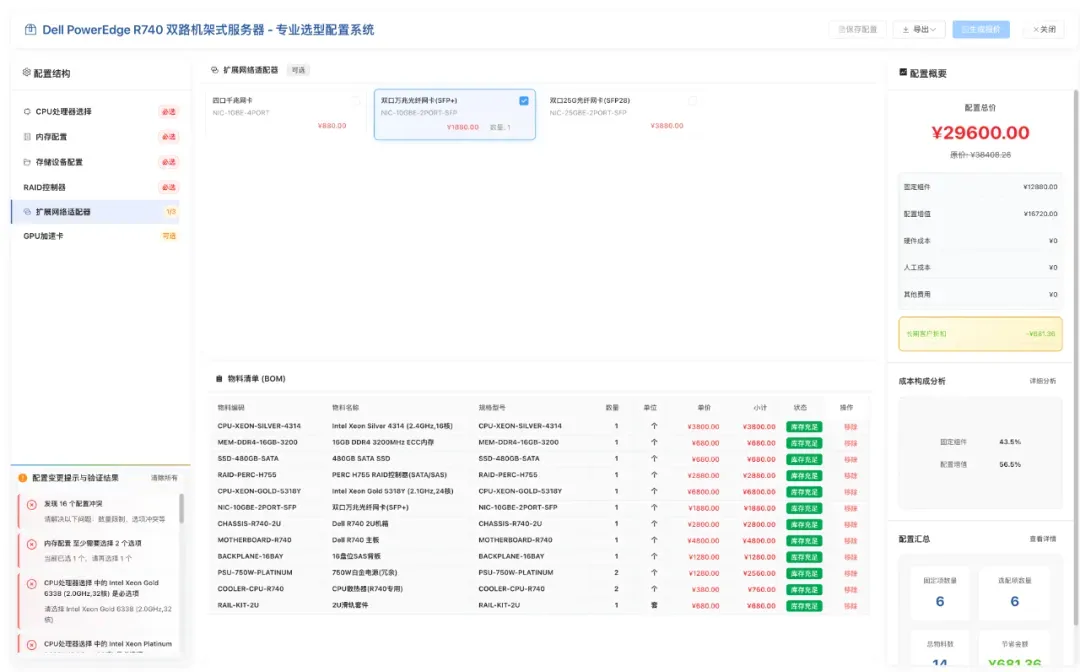Remove the NIC-10GBE-2PORT-SFP BOM row

coord(851,508)
